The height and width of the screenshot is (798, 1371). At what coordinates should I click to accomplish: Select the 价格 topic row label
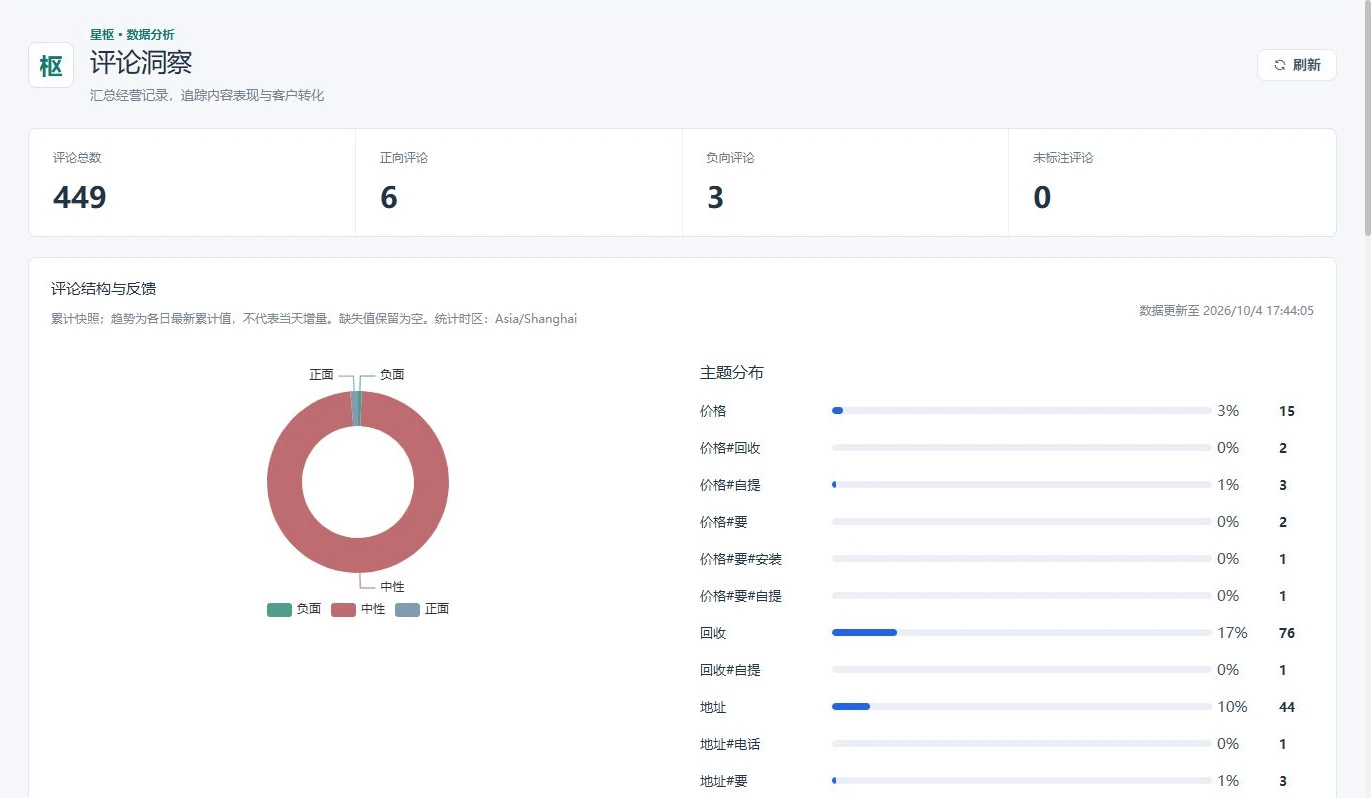[713, 411]
